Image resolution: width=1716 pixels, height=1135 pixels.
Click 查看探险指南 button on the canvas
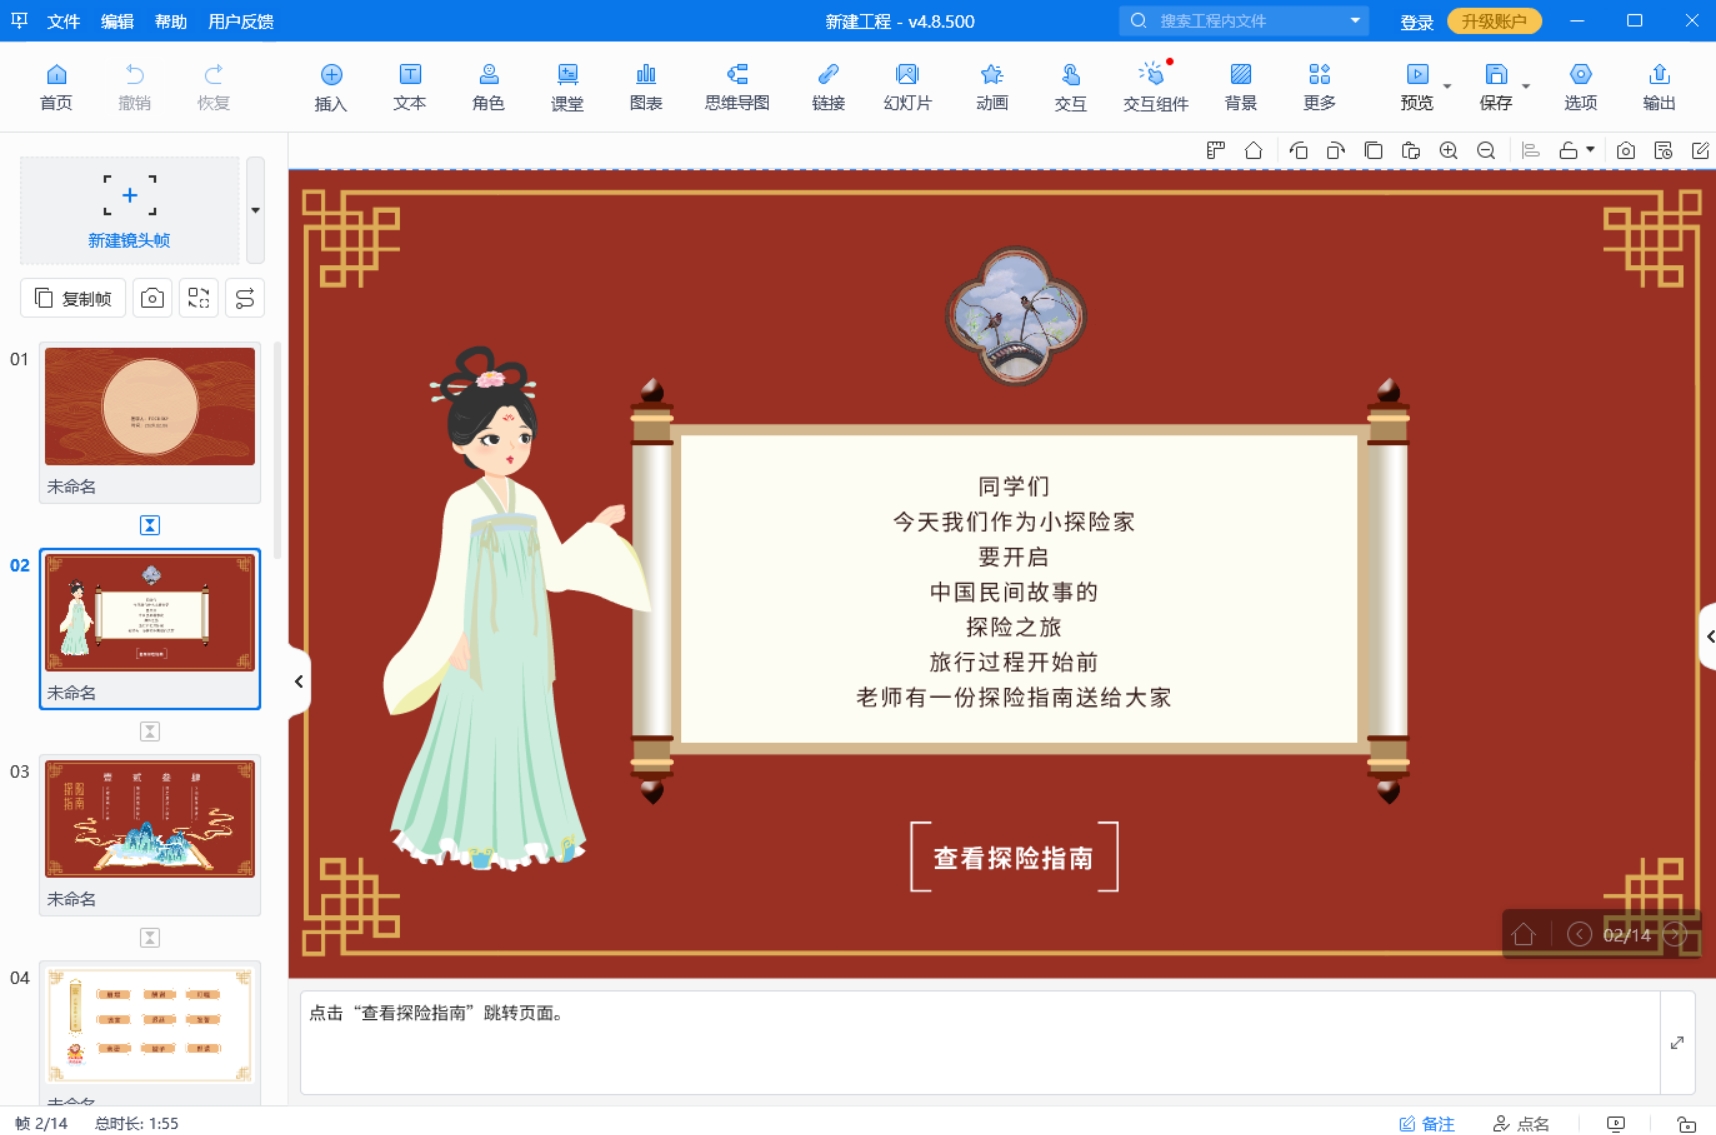click(1014, 857)
